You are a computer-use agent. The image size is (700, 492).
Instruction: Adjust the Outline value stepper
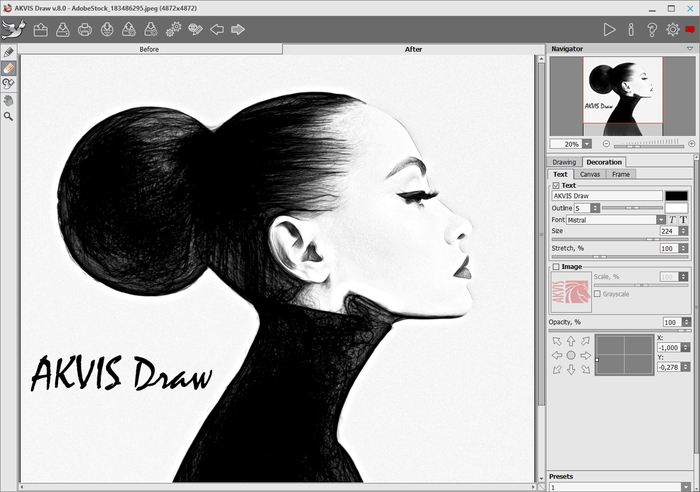pos(595,208)
